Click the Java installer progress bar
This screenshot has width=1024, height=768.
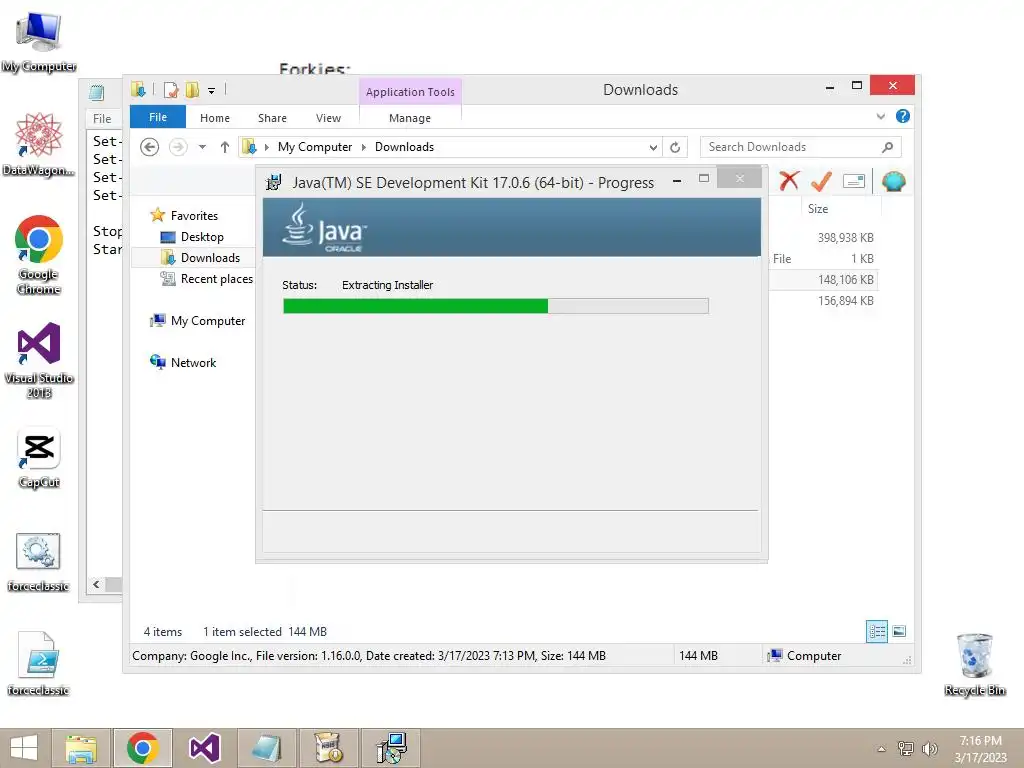coord(496,306)
